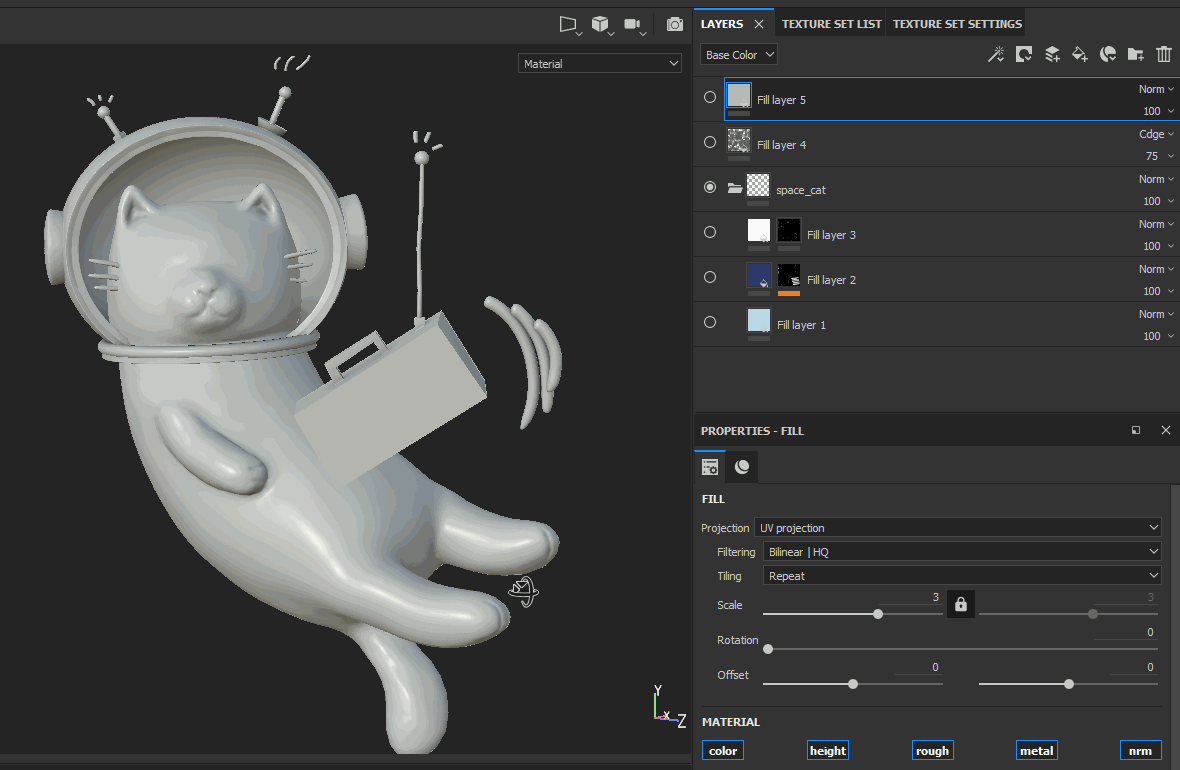
Task: Create a new folder in layer stack
Action: pos(1136,55)
